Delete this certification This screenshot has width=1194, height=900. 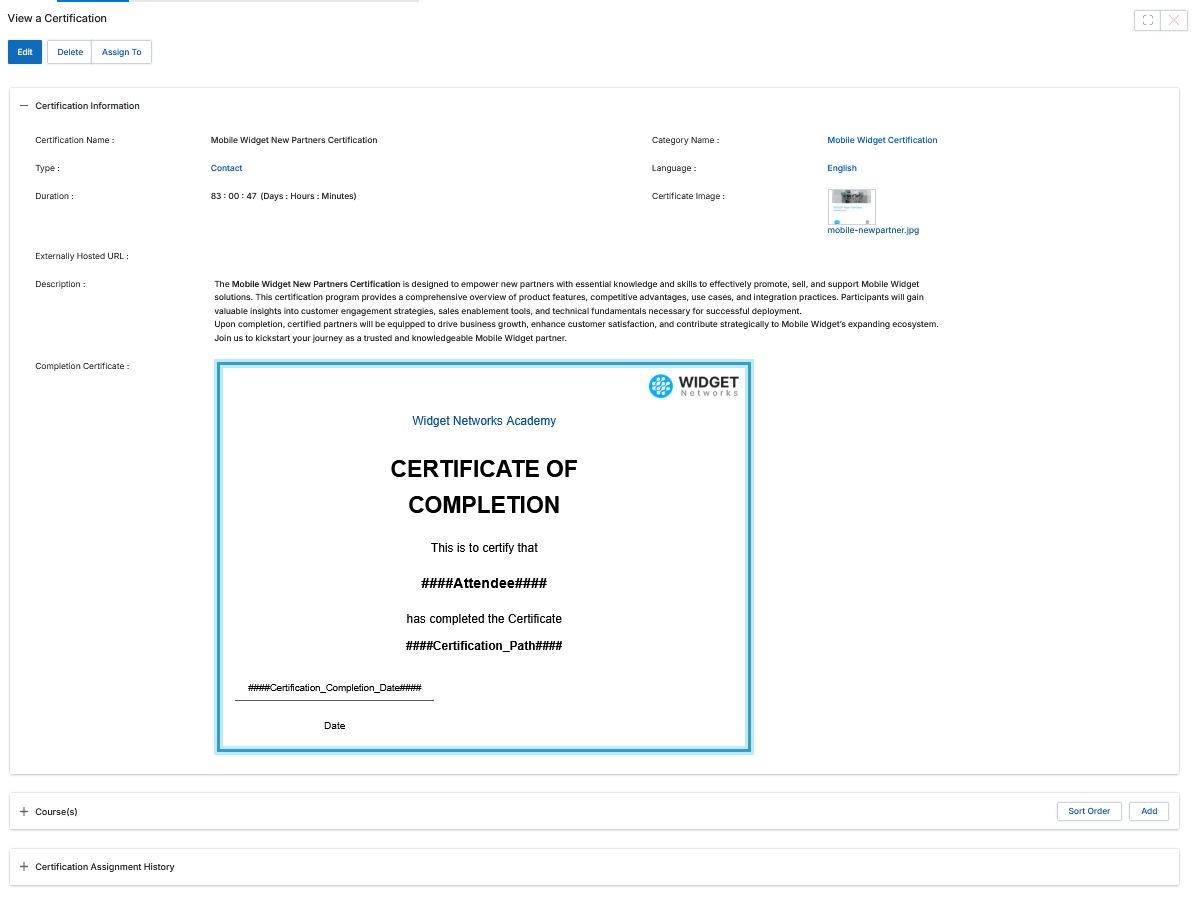coord(70,52)
